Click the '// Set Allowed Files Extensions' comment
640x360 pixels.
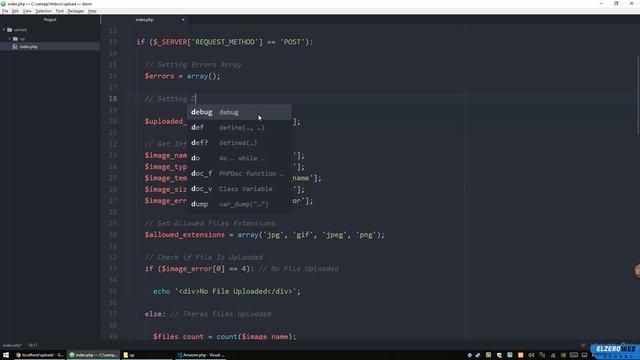[x=210, y=223]
